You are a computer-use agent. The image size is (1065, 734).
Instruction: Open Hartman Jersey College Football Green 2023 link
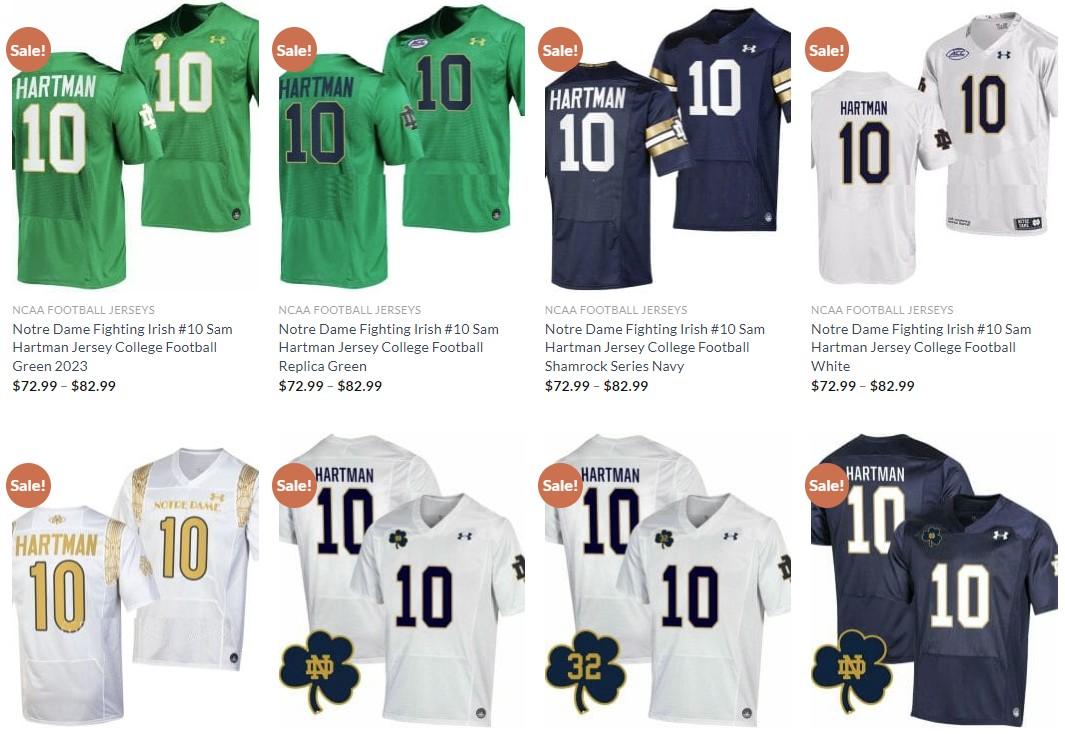click(x=122, y=347)
